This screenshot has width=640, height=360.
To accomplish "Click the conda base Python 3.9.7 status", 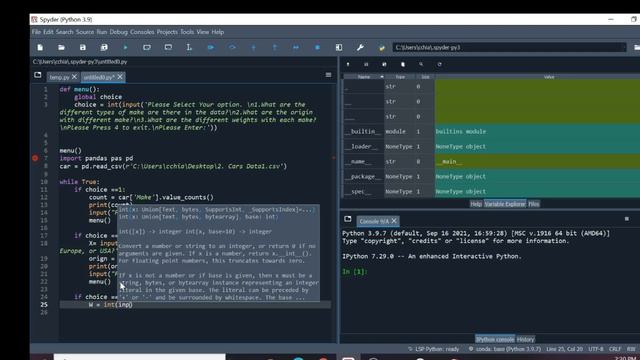I will [x=505, y=349].
